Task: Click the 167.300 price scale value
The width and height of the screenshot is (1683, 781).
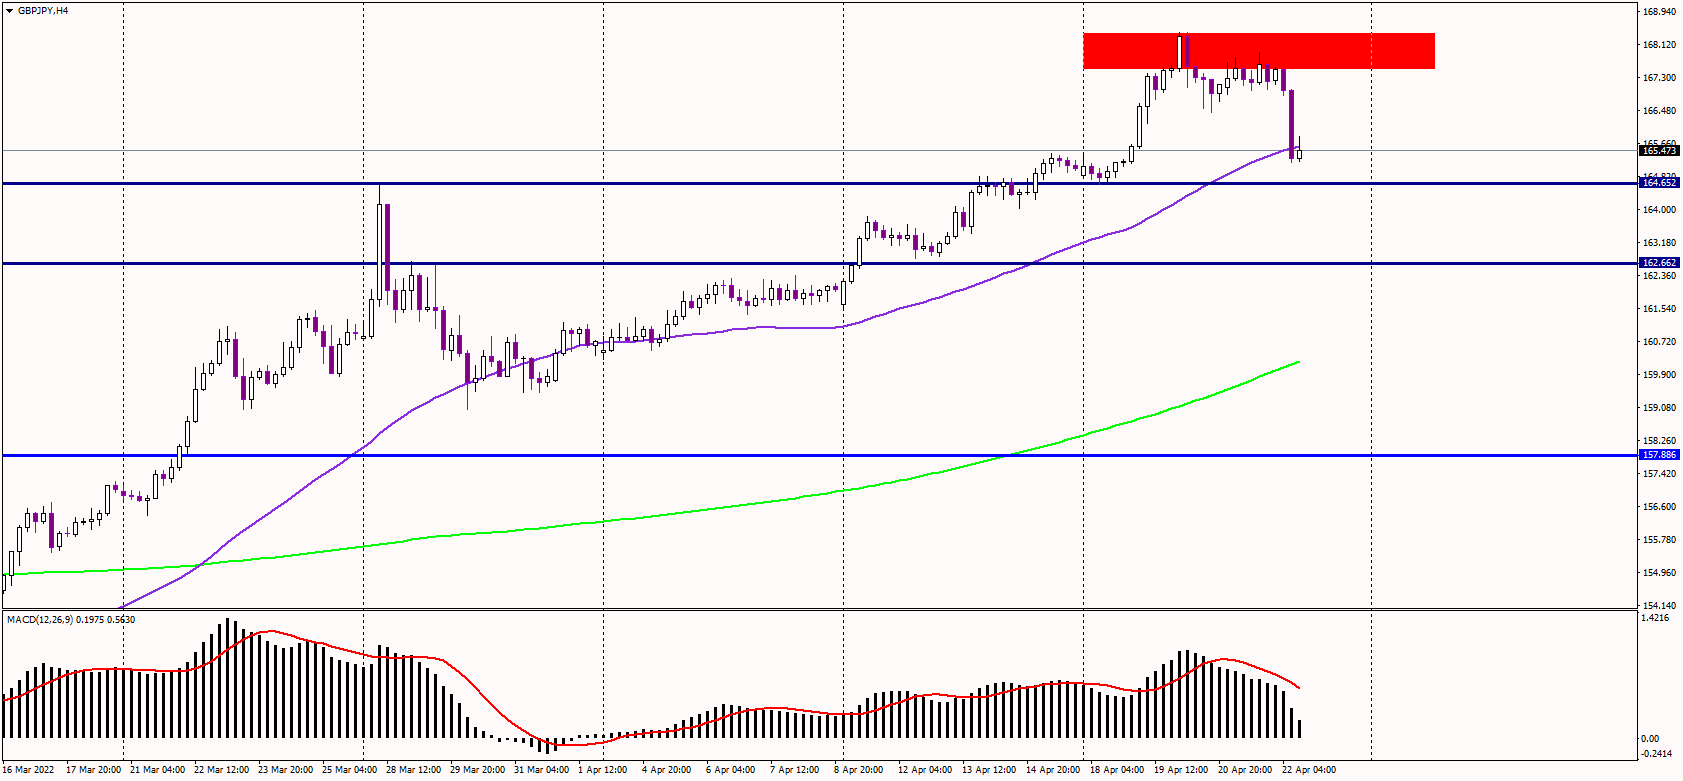Action: [x=1660, y=78]
